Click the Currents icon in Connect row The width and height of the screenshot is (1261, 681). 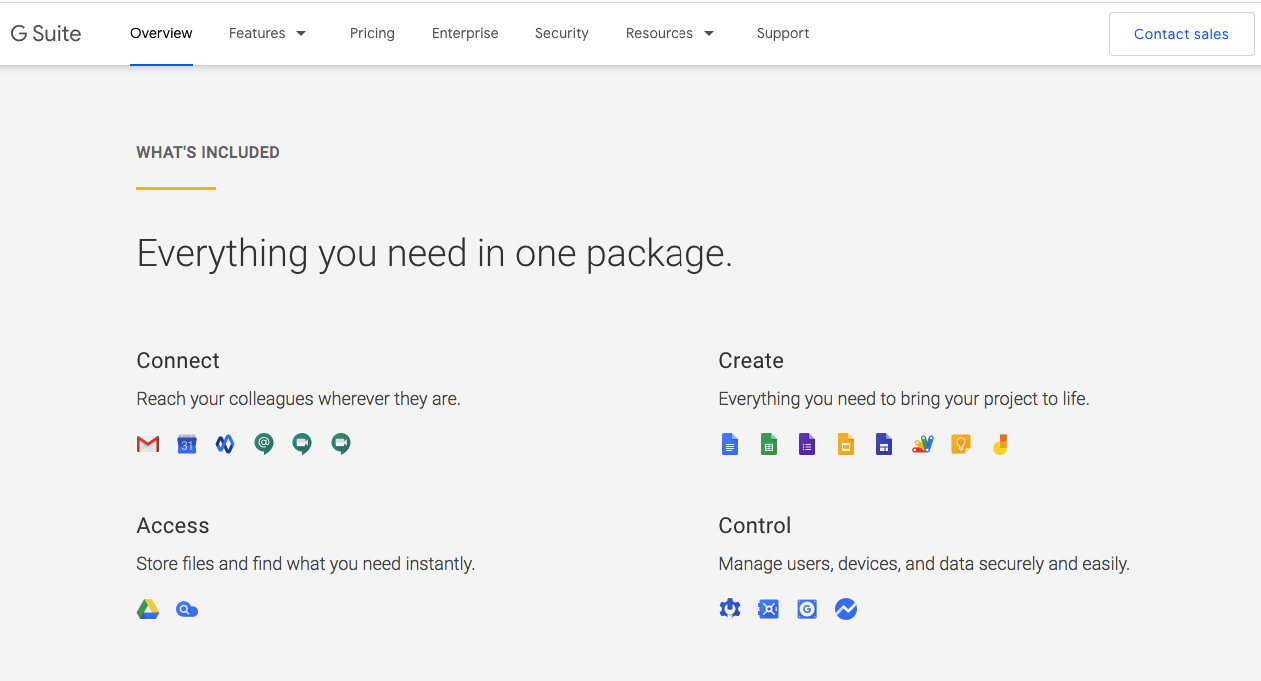[x=225, y=444]
